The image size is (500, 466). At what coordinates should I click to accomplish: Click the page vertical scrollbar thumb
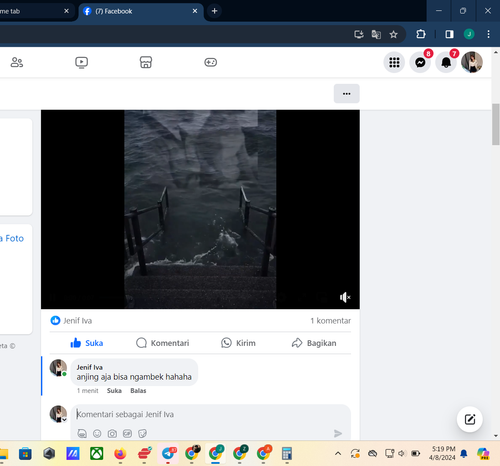(496, 124)
